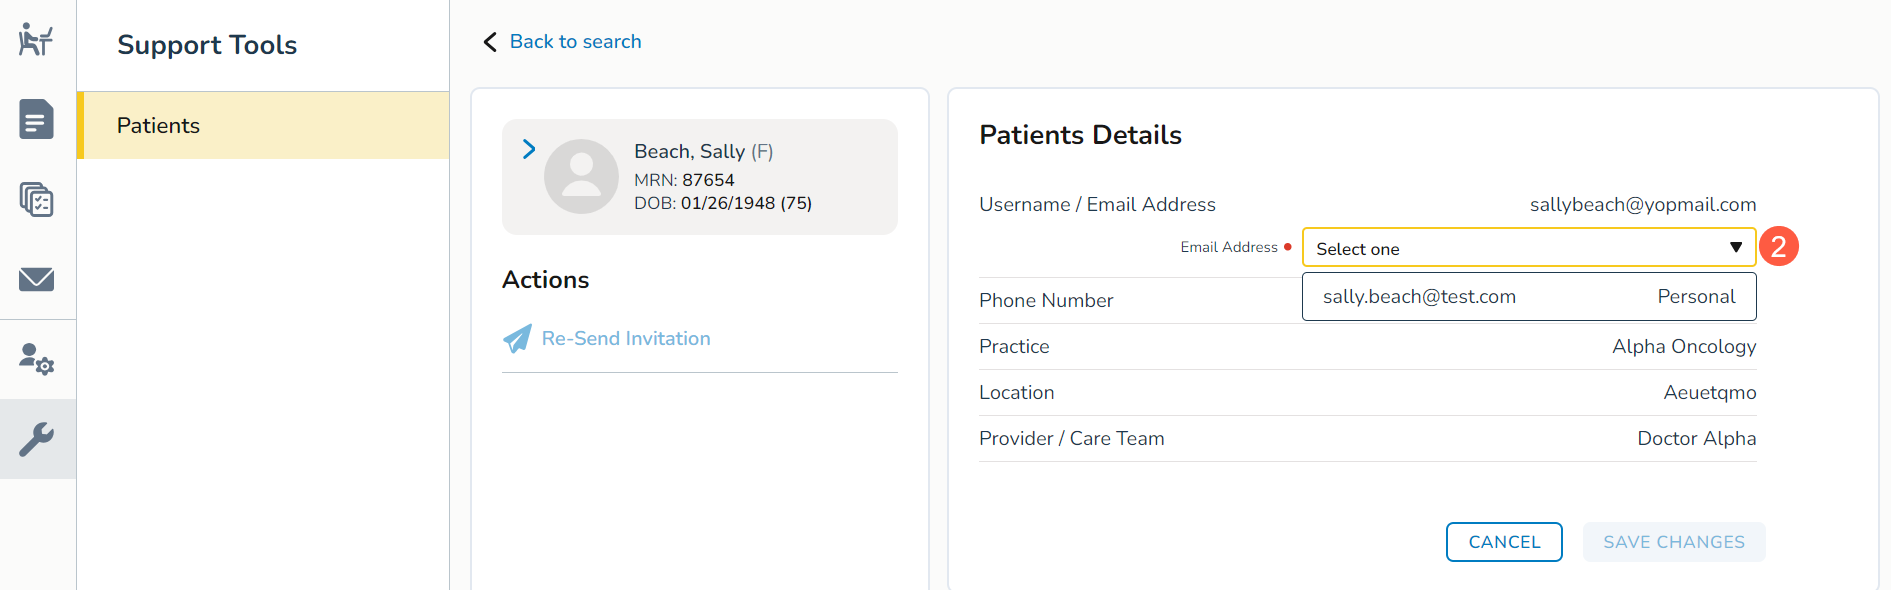Open the Email Address 'Select one' dropdown

click(1520, 248)
